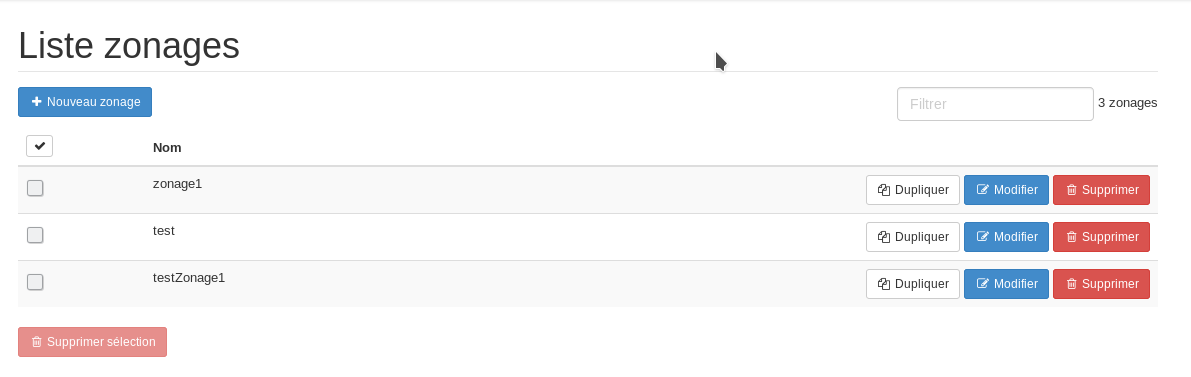Delete the test zonage with Supprimer
The image size is (1191, 377).
[x=1101, y=237]
